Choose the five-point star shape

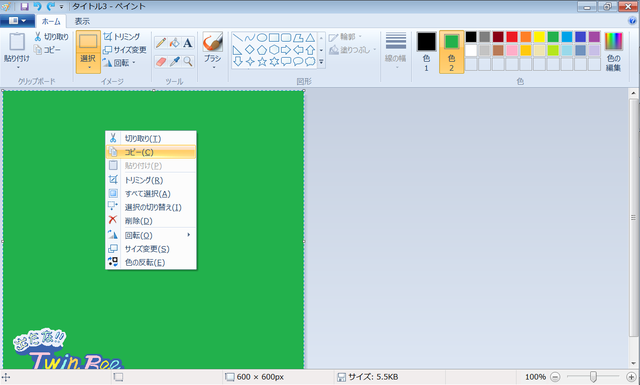pyautogui.click(x=262, y=62)
